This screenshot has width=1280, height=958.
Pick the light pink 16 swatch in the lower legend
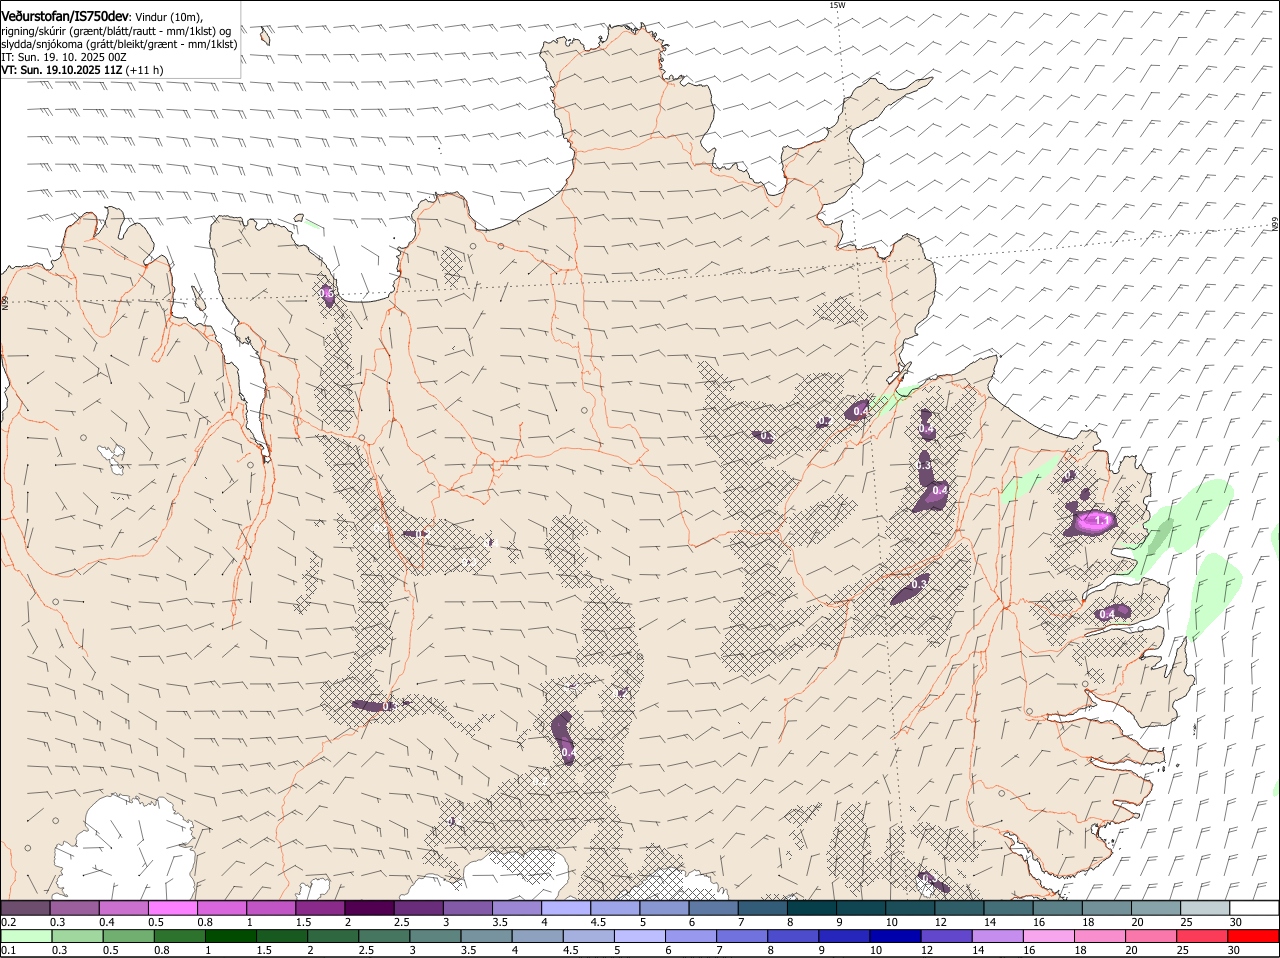[x=1047, y=937]
